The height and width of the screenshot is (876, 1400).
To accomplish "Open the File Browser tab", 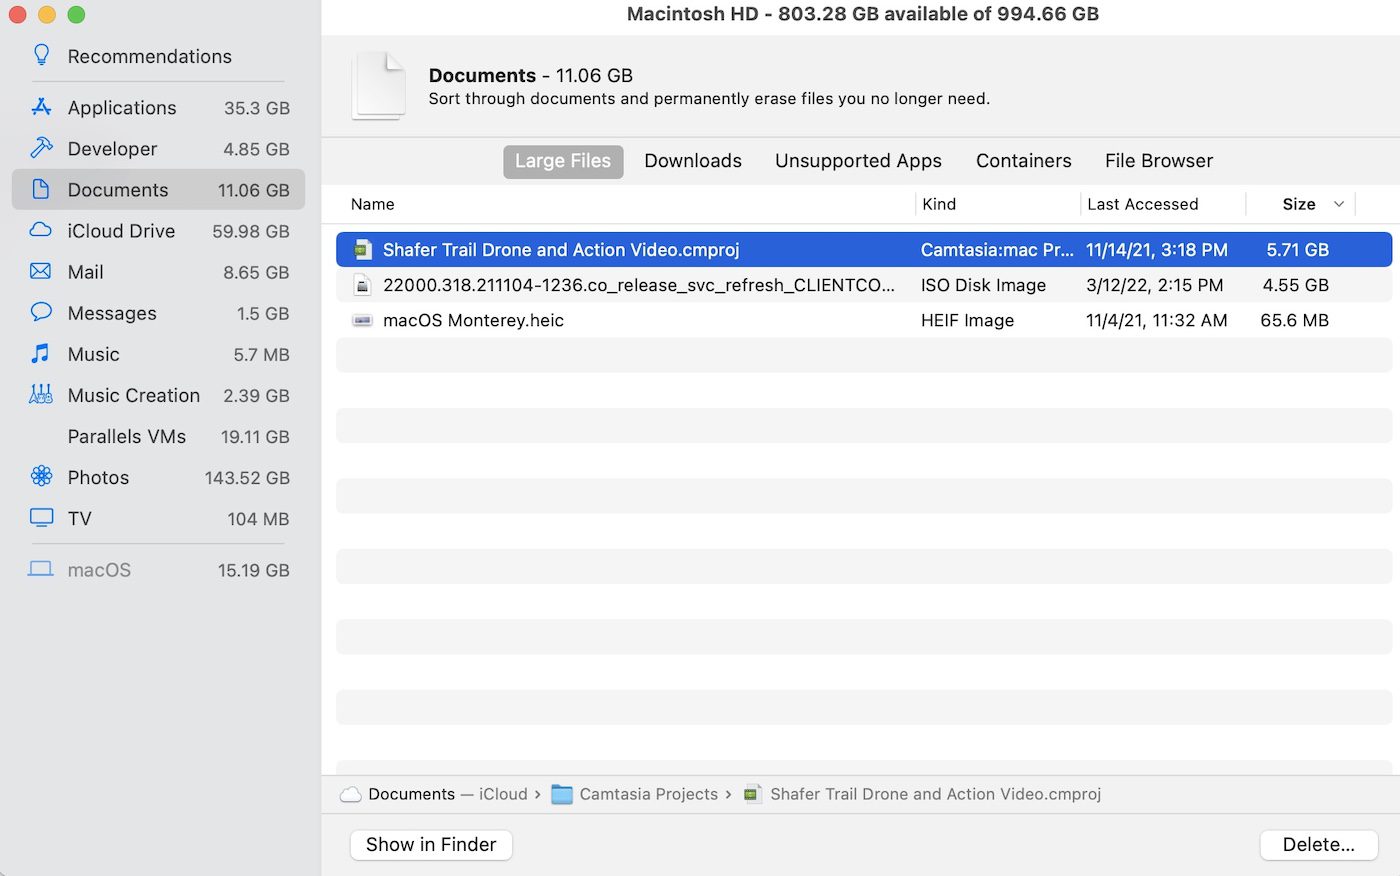I will (1158, 161).
